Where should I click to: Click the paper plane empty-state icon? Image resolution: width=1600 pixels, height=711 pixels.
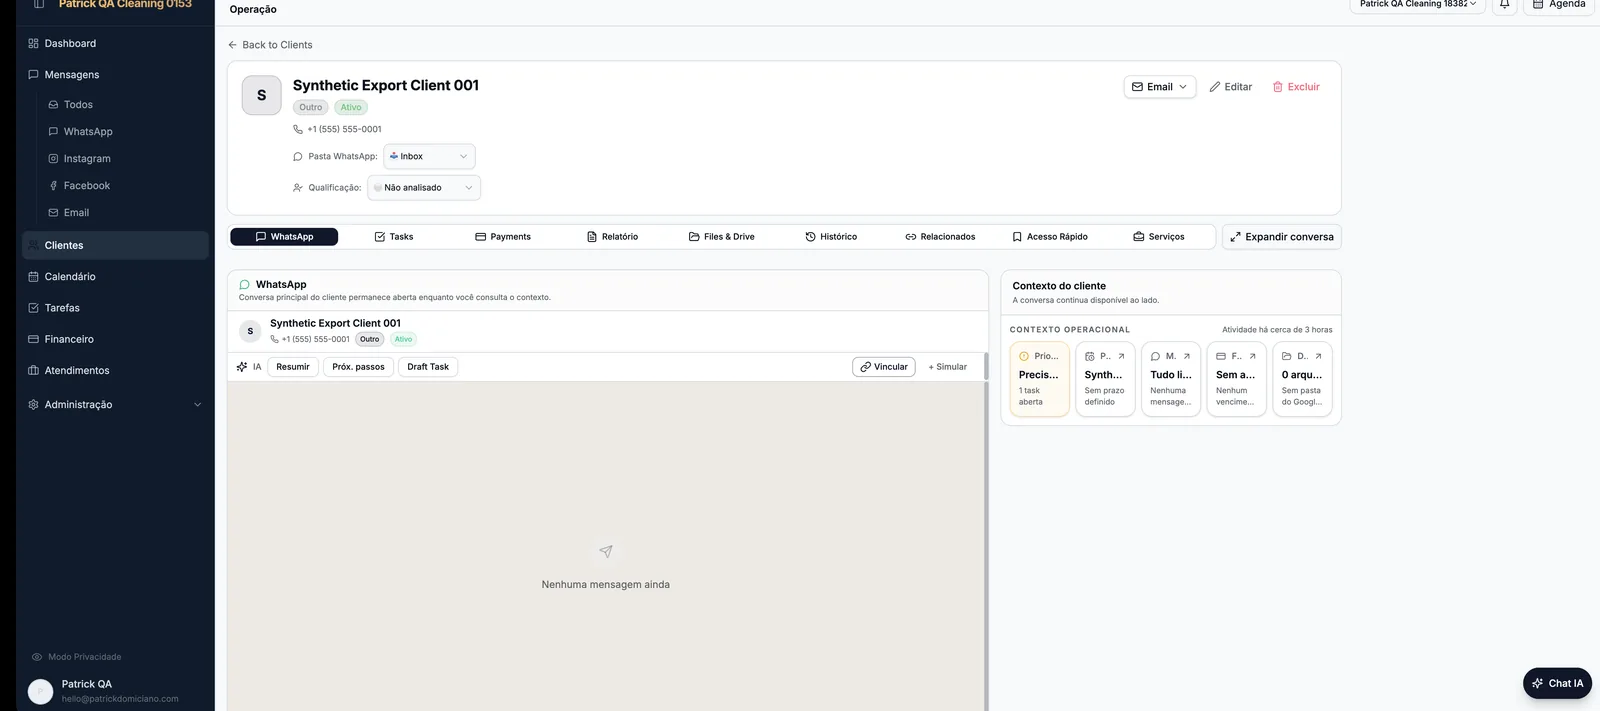pos(606,551)
